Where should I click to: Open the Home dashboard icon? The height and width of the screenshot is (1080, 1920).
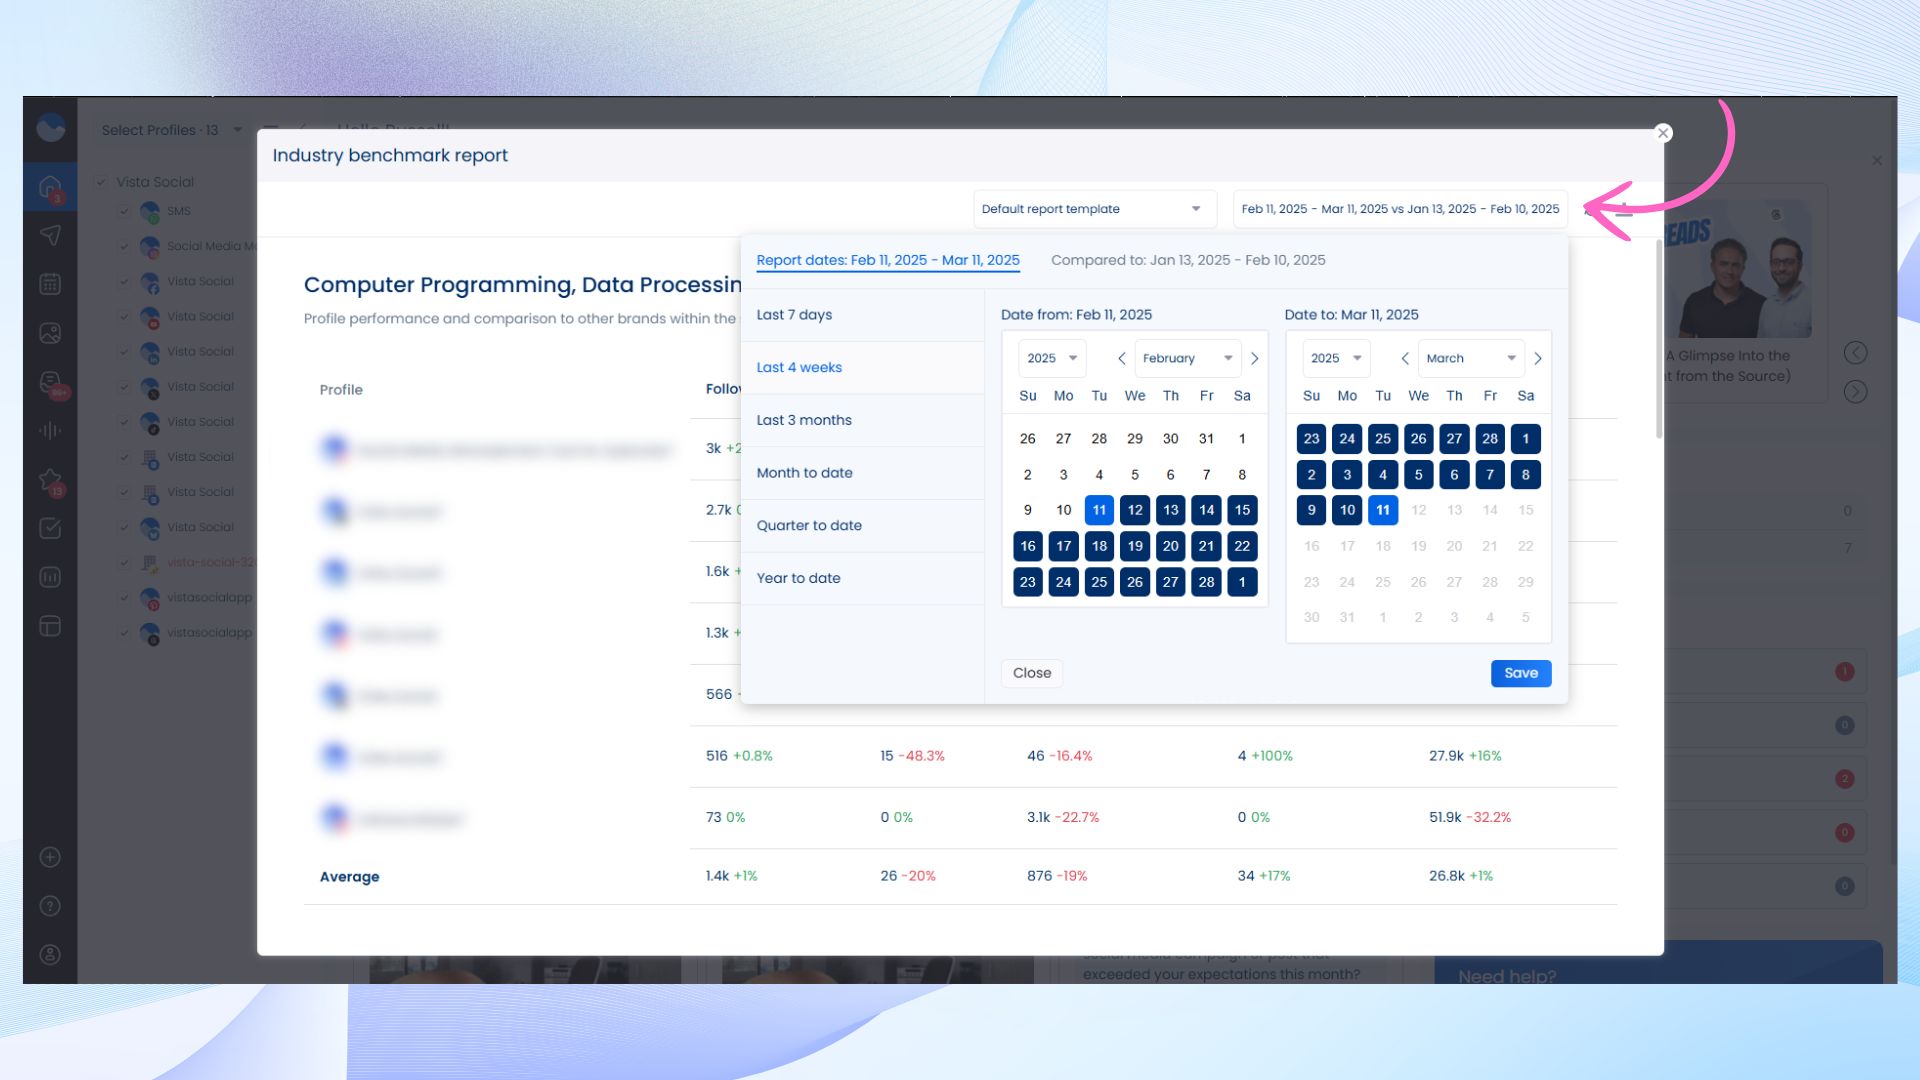[50, 186]
